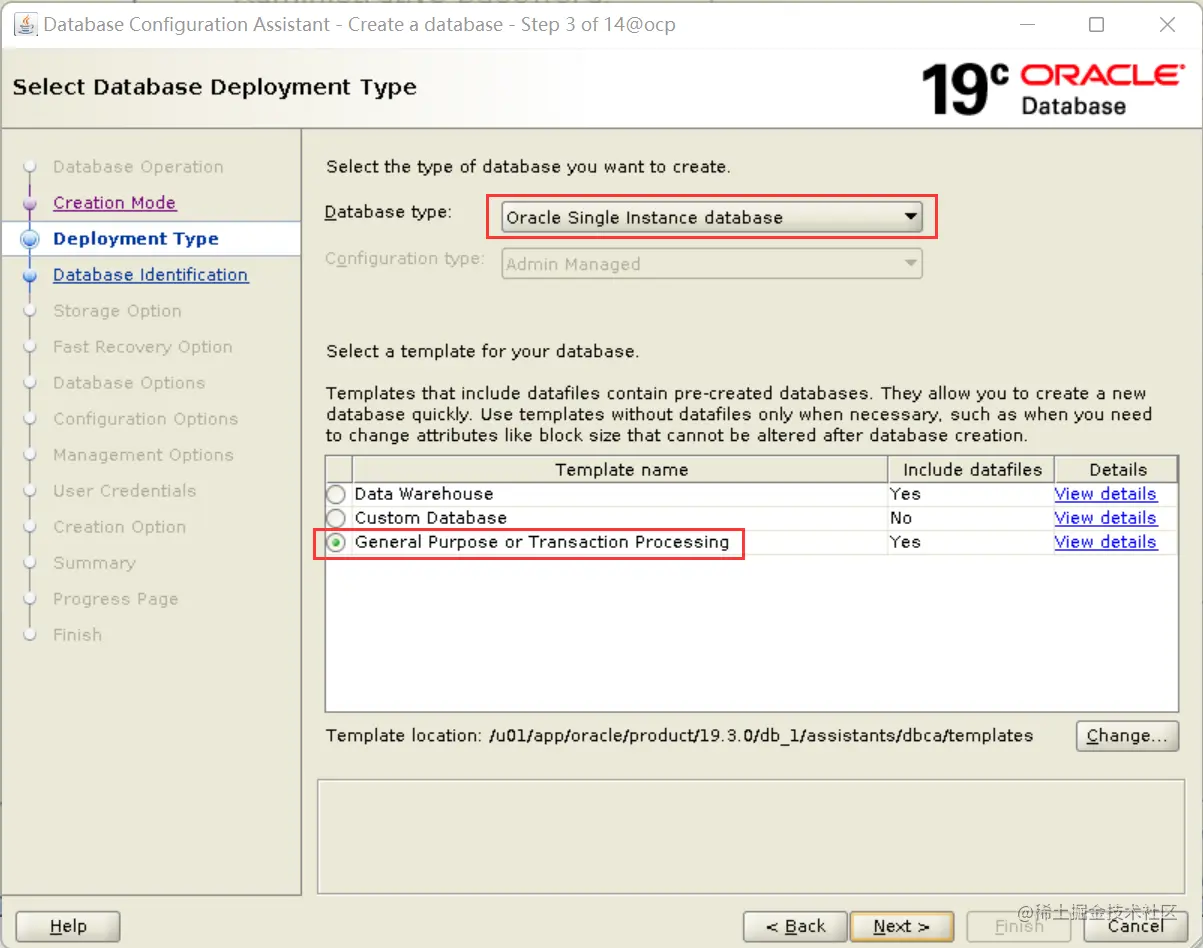Go to Creation Mode step

[114, 203]
